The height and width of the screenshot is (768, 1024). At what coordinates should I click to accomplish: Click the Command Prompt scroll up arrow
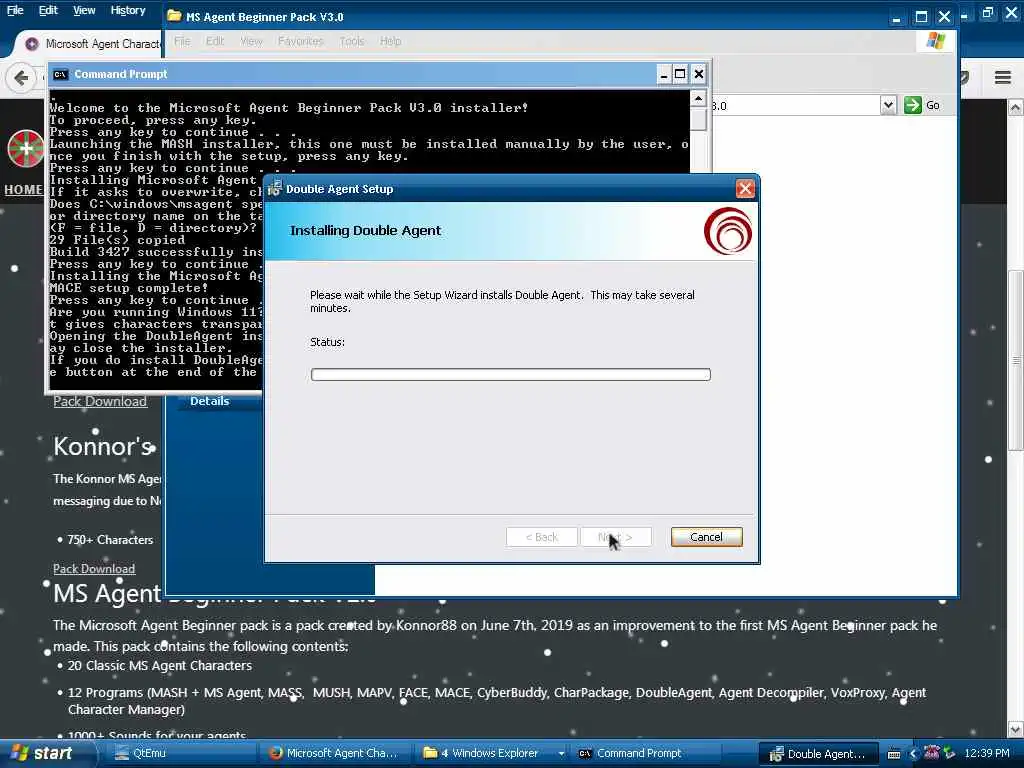(x=698, y=99)
